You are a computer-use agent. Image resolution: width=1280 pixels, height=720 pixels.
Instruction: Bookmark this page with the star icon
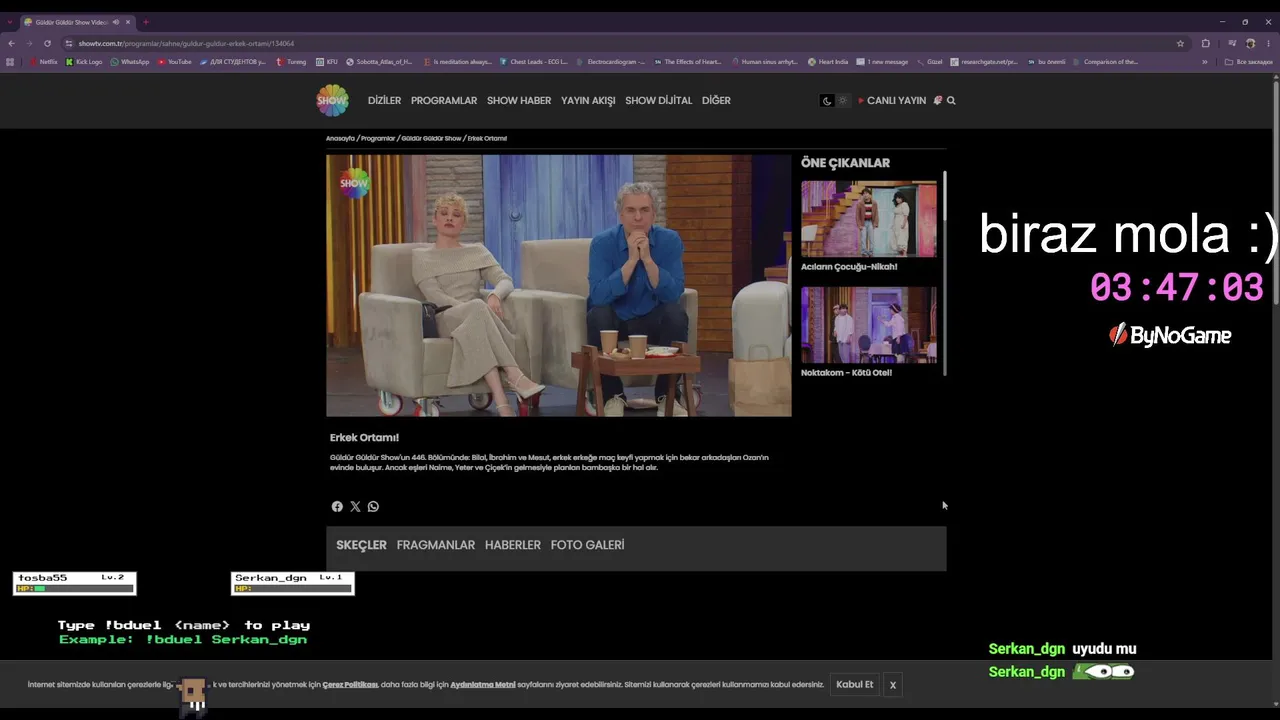click(1180, 43)
